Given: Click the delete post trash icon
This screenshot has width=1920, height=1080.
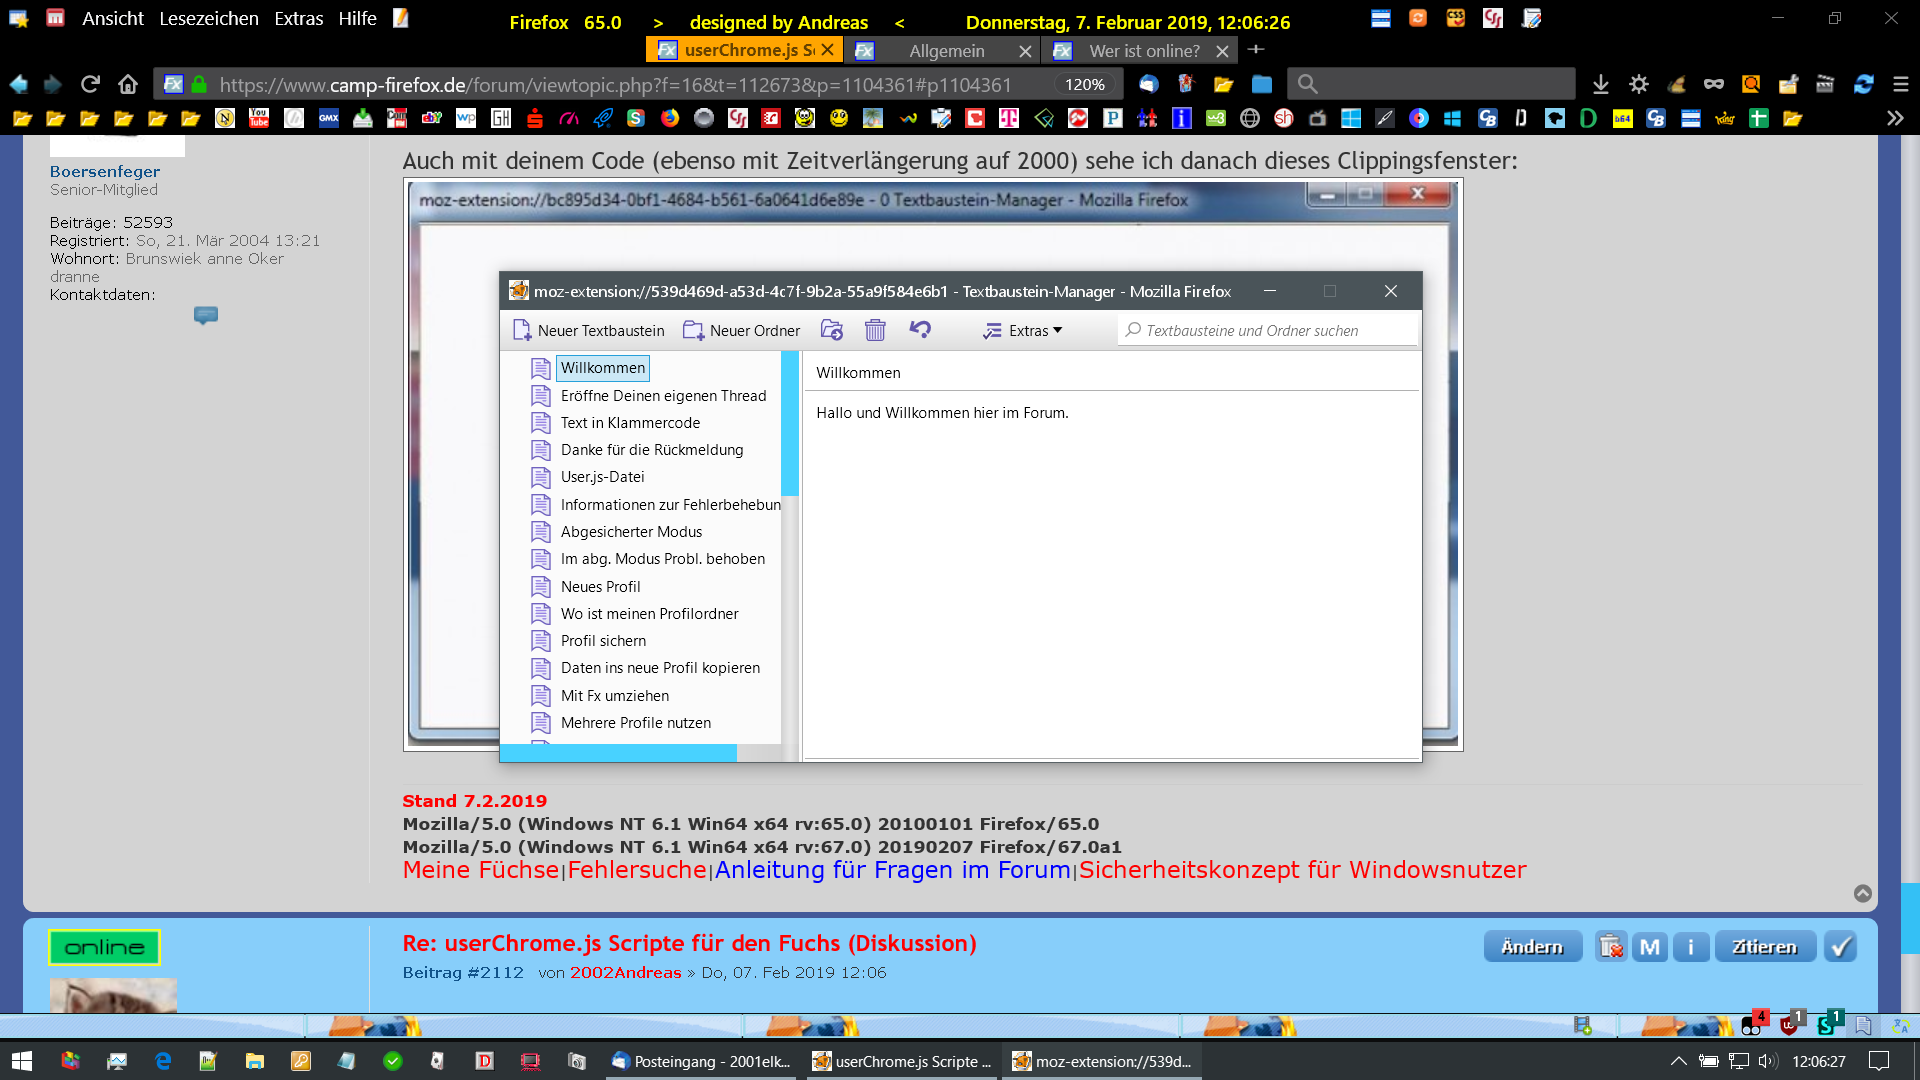Looking at the screenshot, I should [1610, 946].
